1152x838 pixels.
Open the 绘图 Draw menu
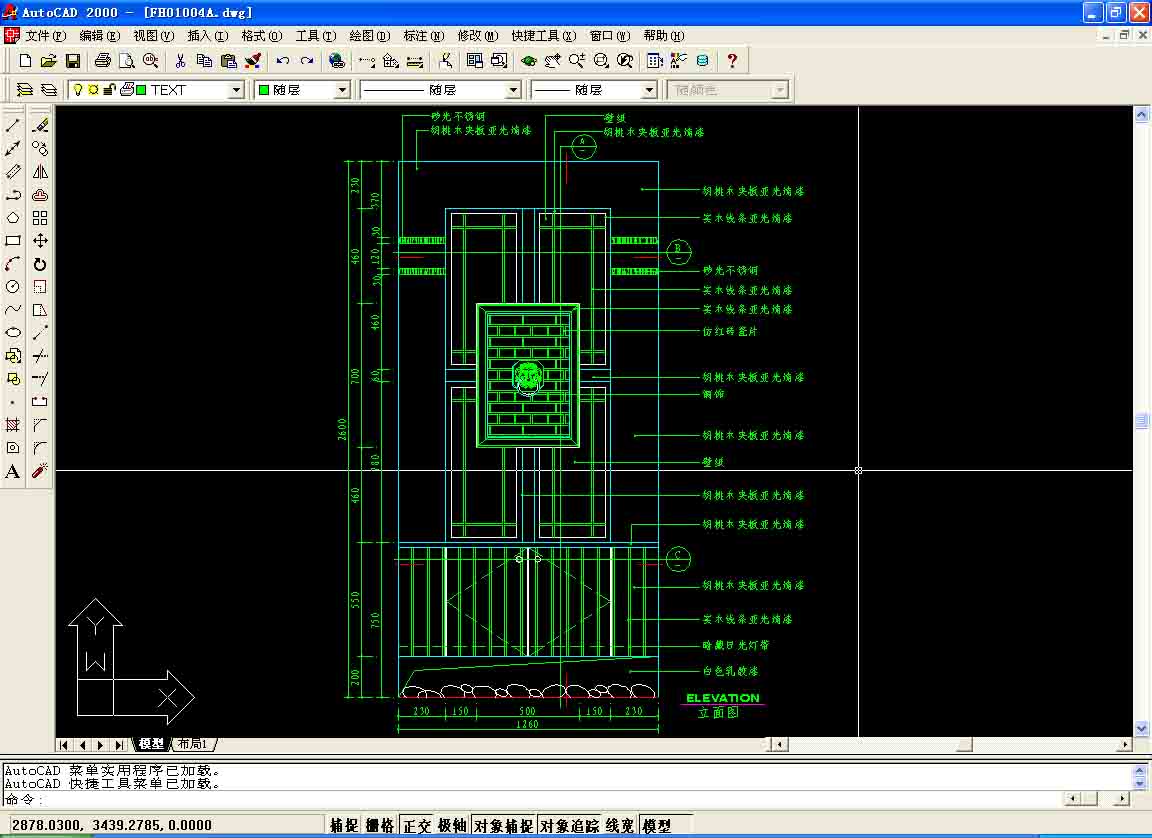[x=370, y=35]
